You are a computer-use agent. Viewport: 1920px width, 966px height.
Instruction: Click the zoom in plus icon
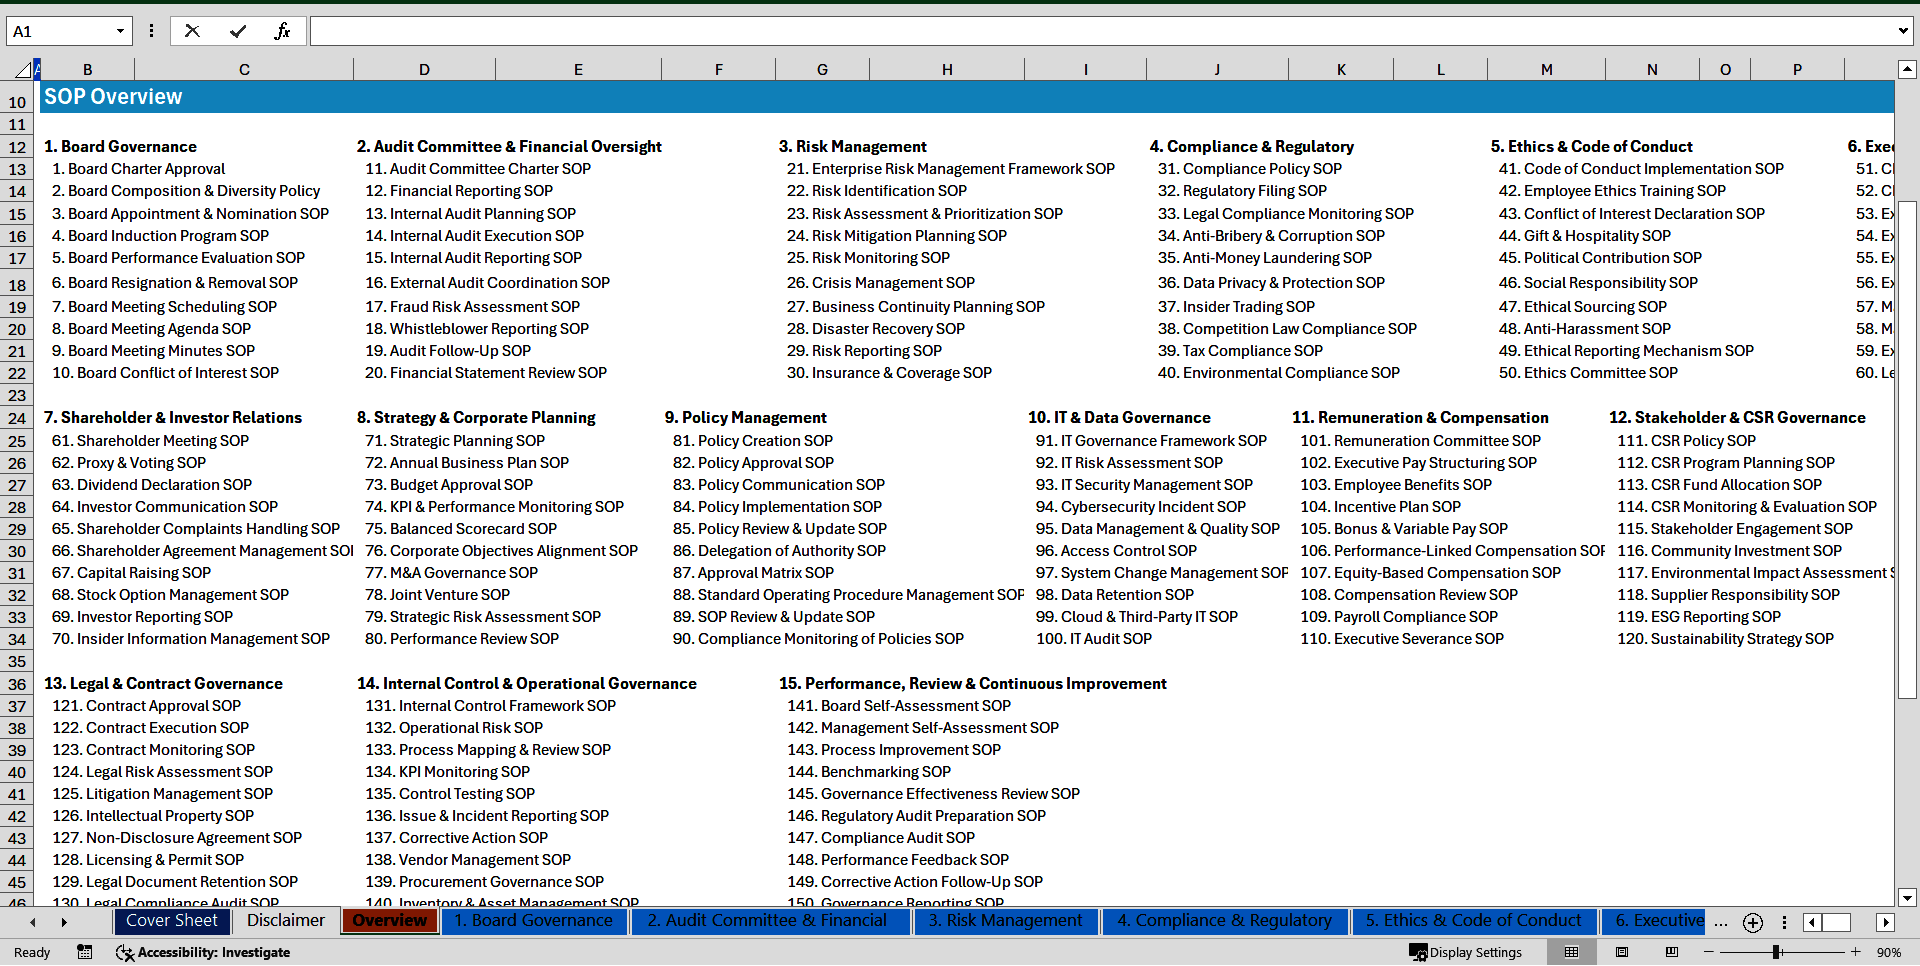click(x=1856, y=952)
